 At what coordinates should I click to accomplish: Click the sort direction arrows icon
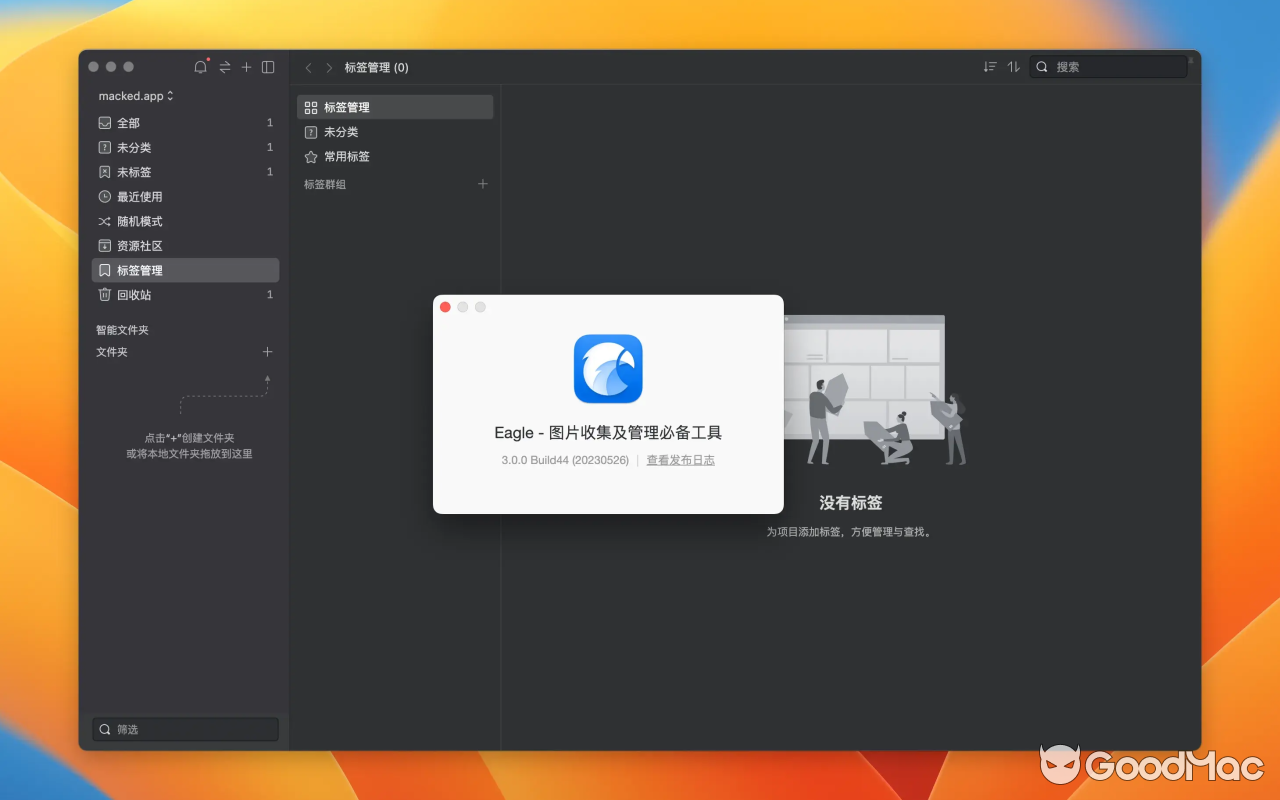point(1013,66)
